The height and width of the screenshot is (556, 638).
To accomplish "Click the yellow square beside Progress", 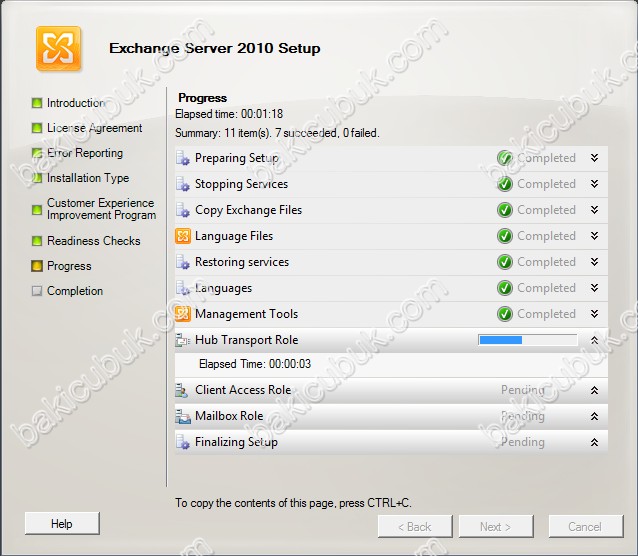I will tap(37, 266).
